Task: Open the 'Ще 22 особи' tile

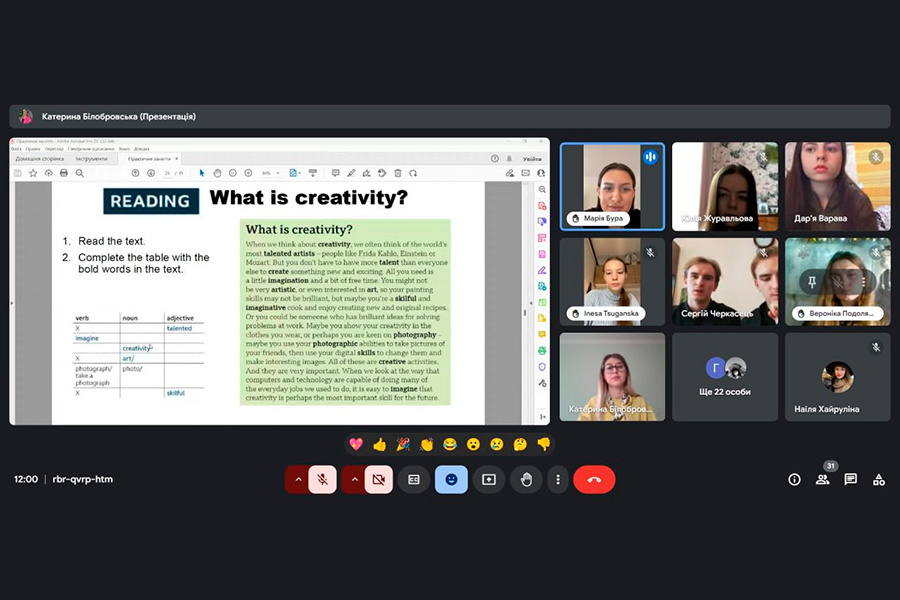Action: tap(725, 377)
